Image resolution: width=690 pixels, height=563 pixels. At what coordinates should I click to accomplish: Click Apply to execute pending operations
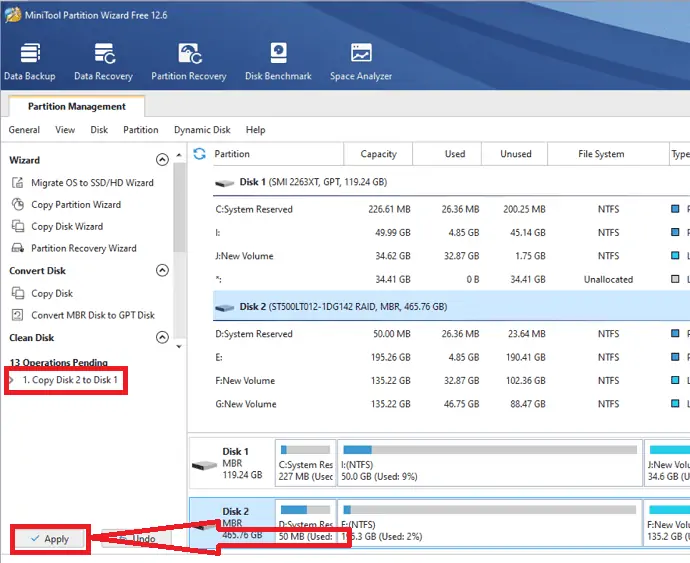(50, 539)
